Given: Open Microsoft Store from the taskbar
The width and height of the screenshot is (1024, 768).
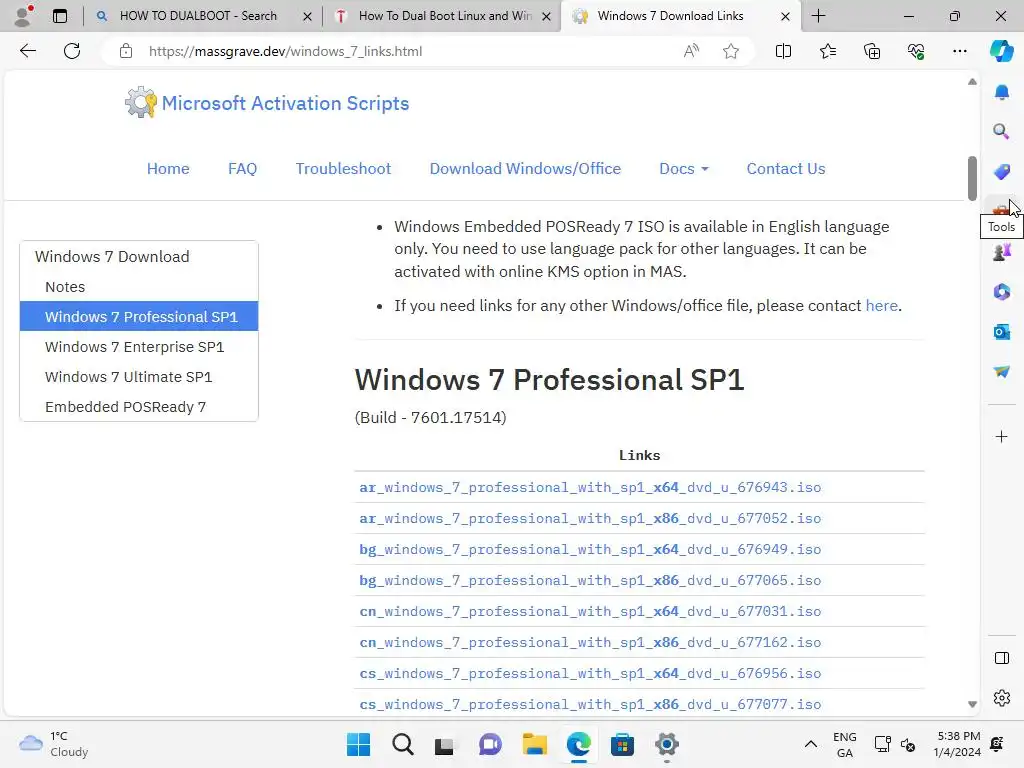Looking at the screenshot, I should click(622, 744).
